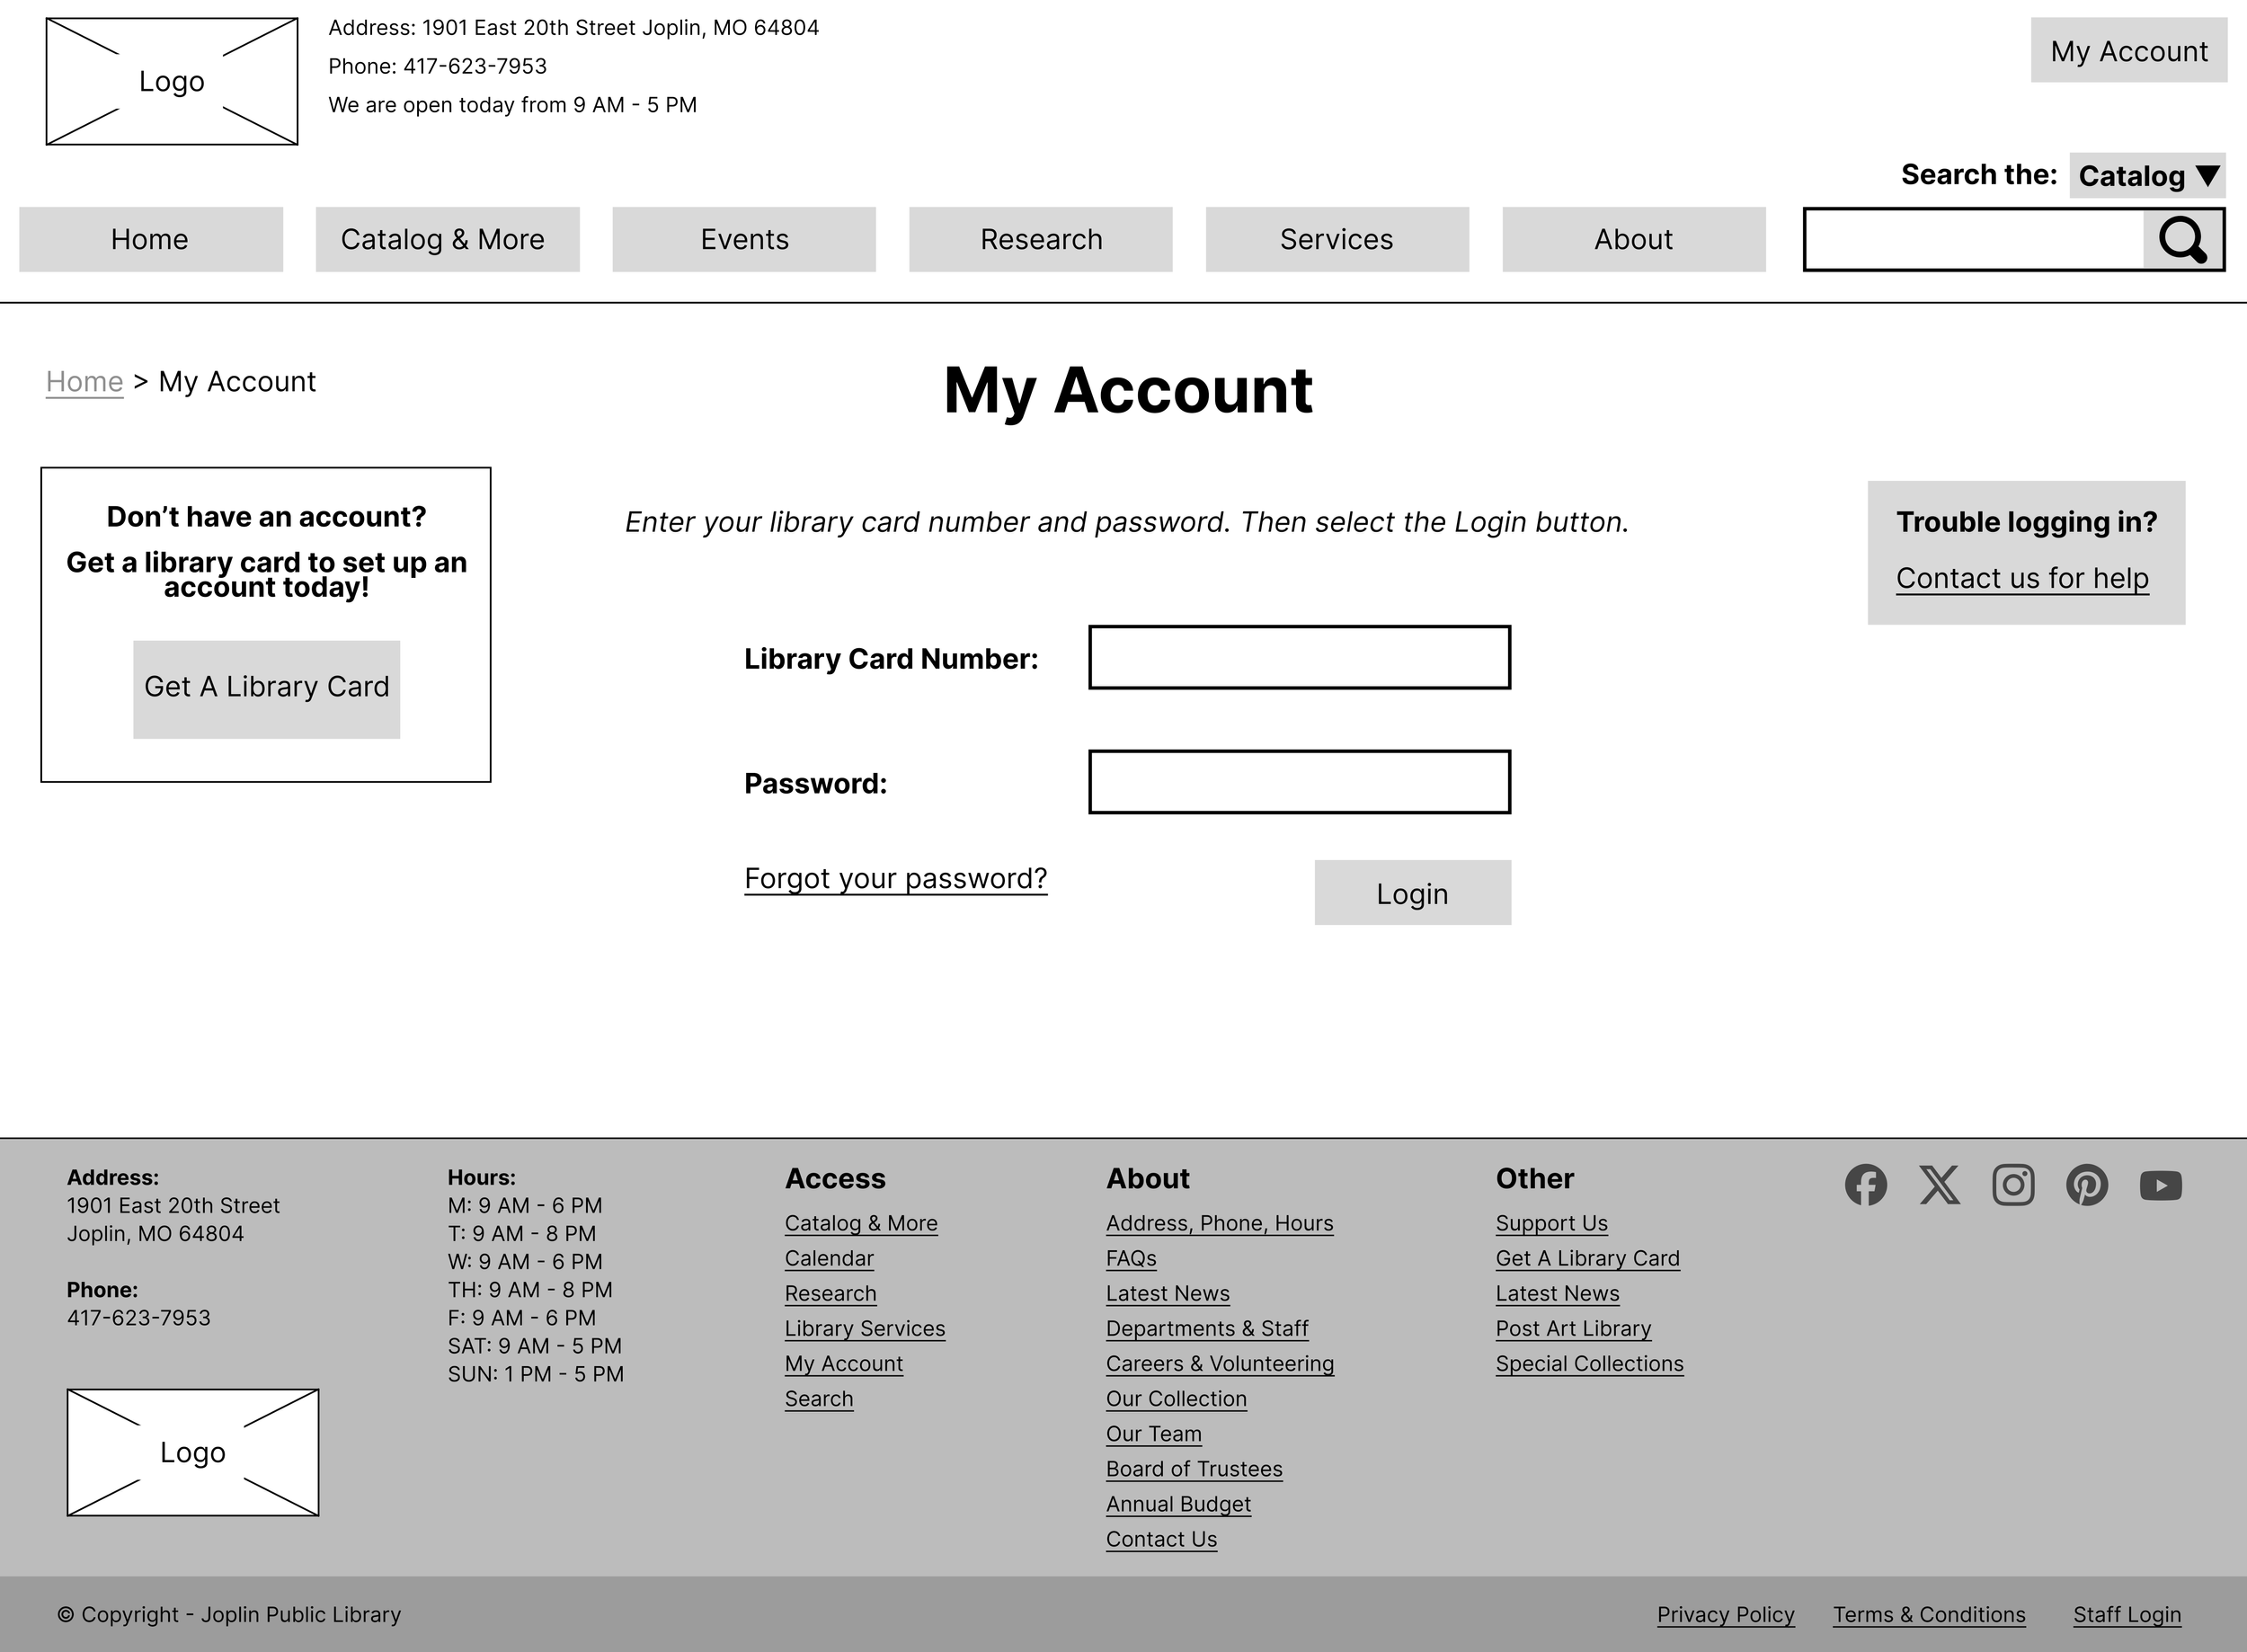Open the Careers & Volunteering link
The image size is (2247, 1652).
pos(1220,1363)
